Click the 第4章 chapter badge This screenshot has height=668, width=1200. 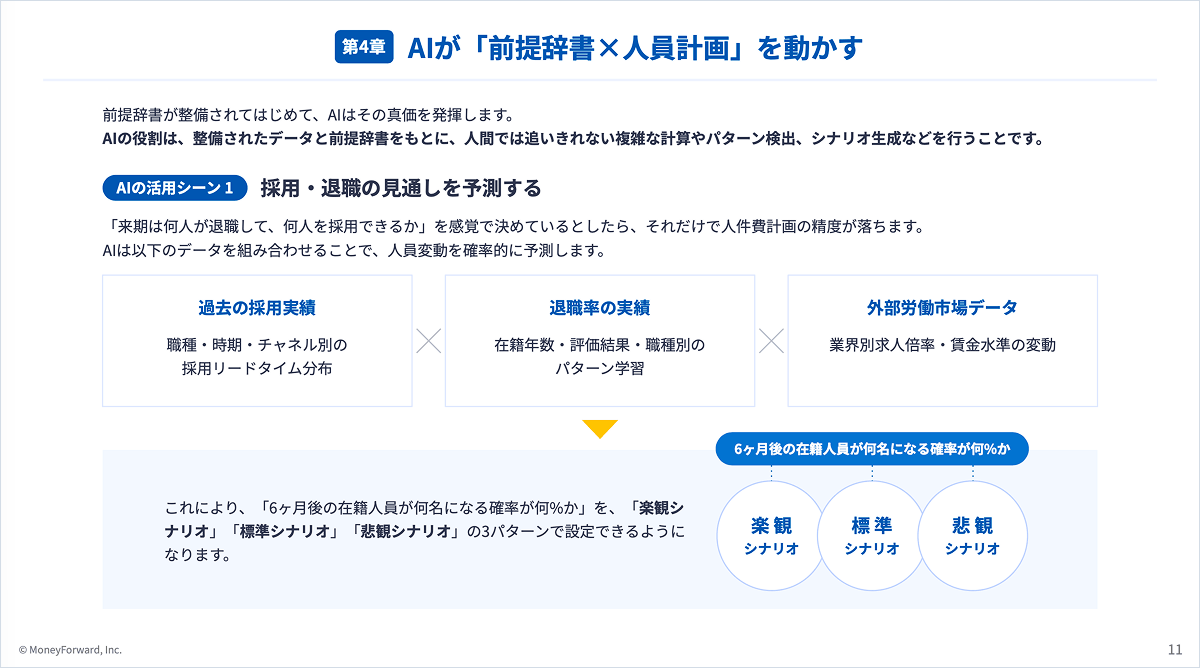click(x=364, y=47)
